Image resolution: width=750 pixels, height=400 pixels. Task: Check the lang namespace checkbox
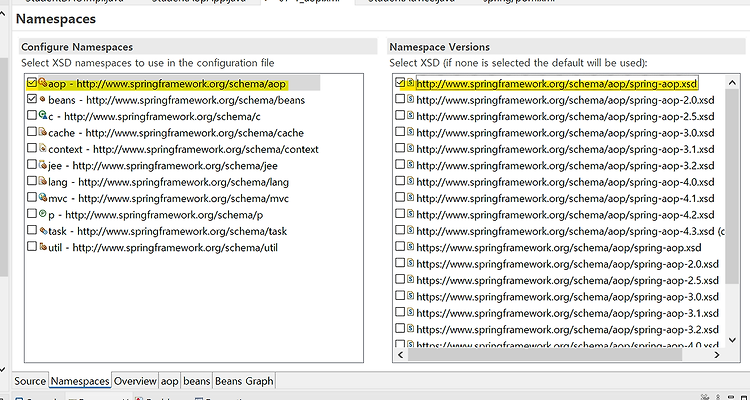click(x=32, y=181)
